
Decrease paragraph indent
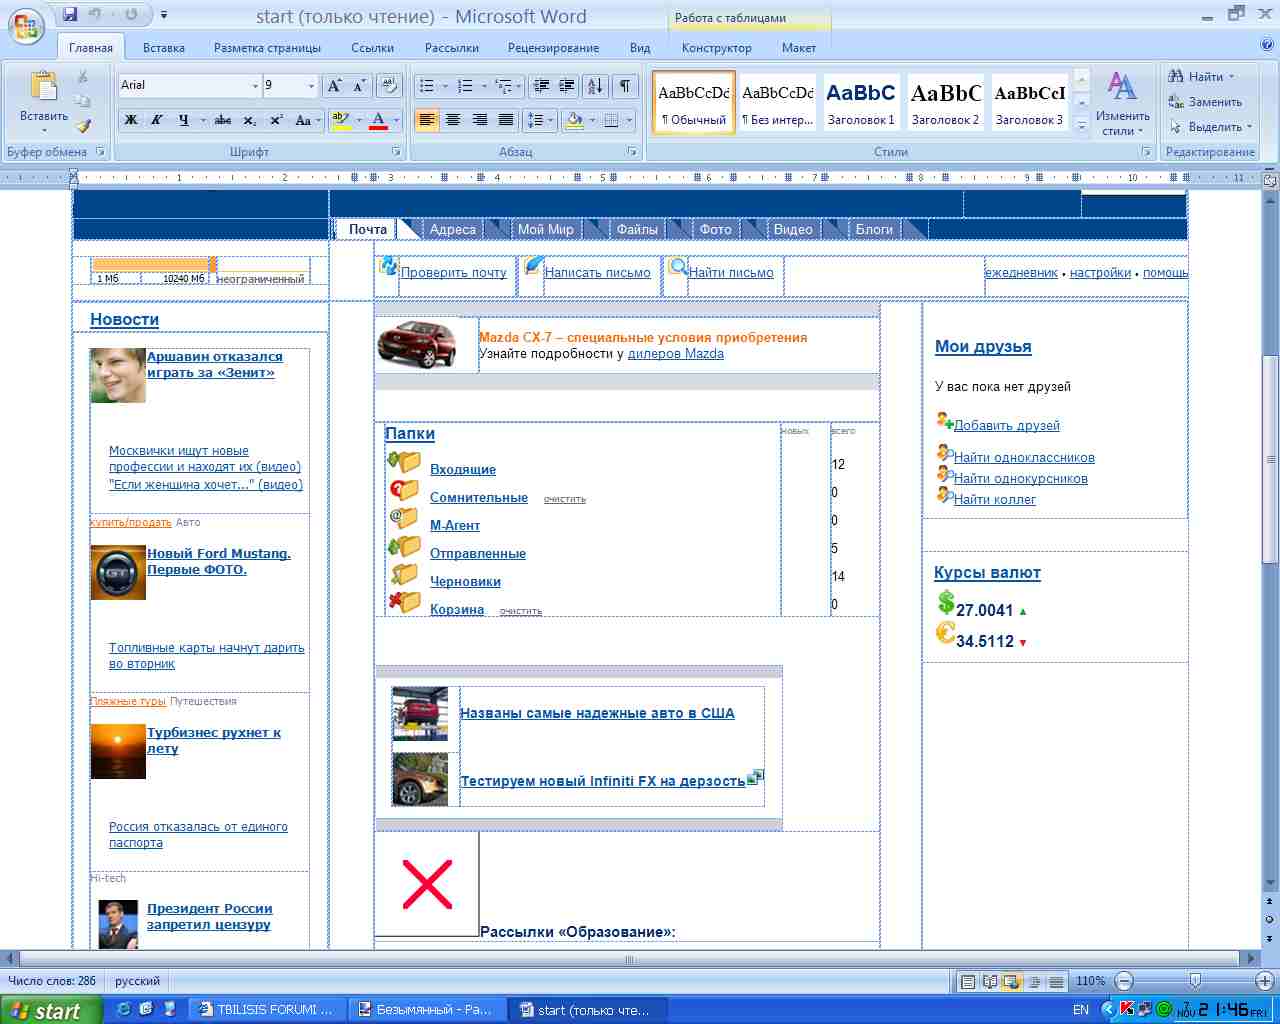[x=541, y=86]
